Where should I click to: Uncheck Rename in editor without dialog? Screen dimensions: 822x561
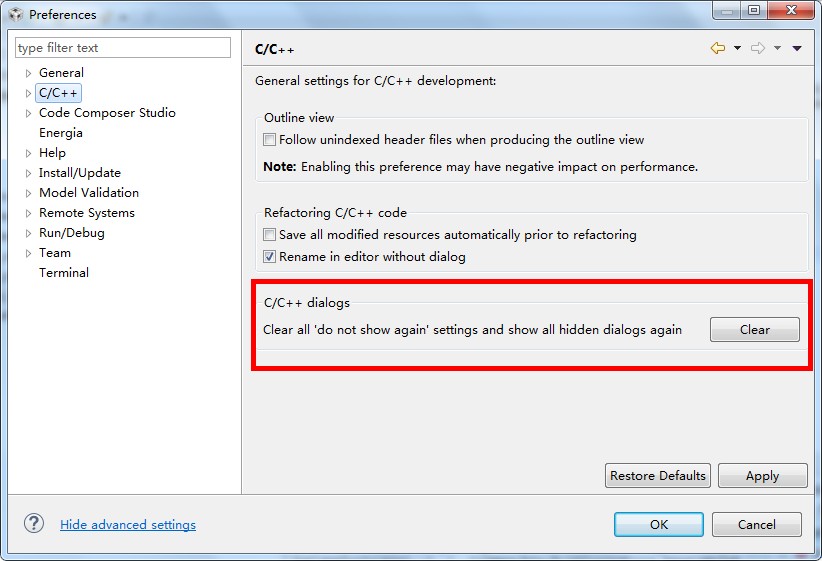tap(269, 256)
